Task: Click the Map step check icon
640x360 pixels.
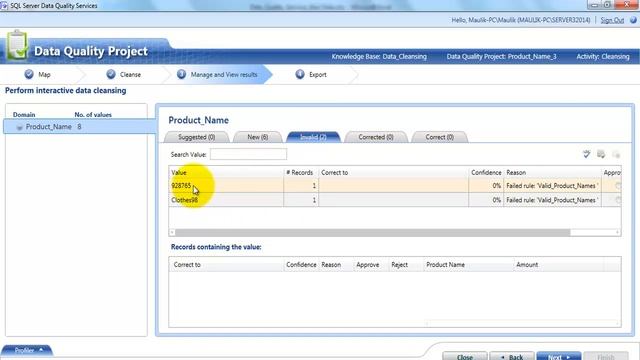Action: pos(29,74)
